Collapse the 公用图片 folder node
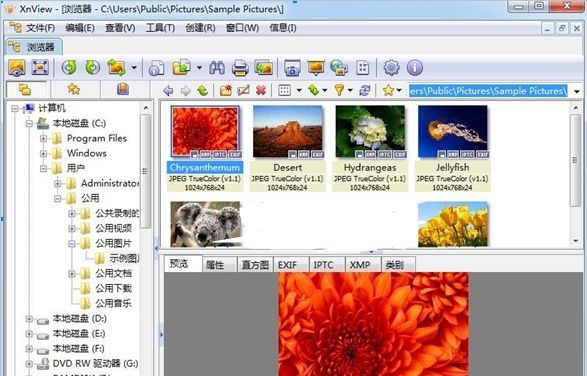This screenshot has height=376, width=587. pyautogui.click(x=72, y=243)
